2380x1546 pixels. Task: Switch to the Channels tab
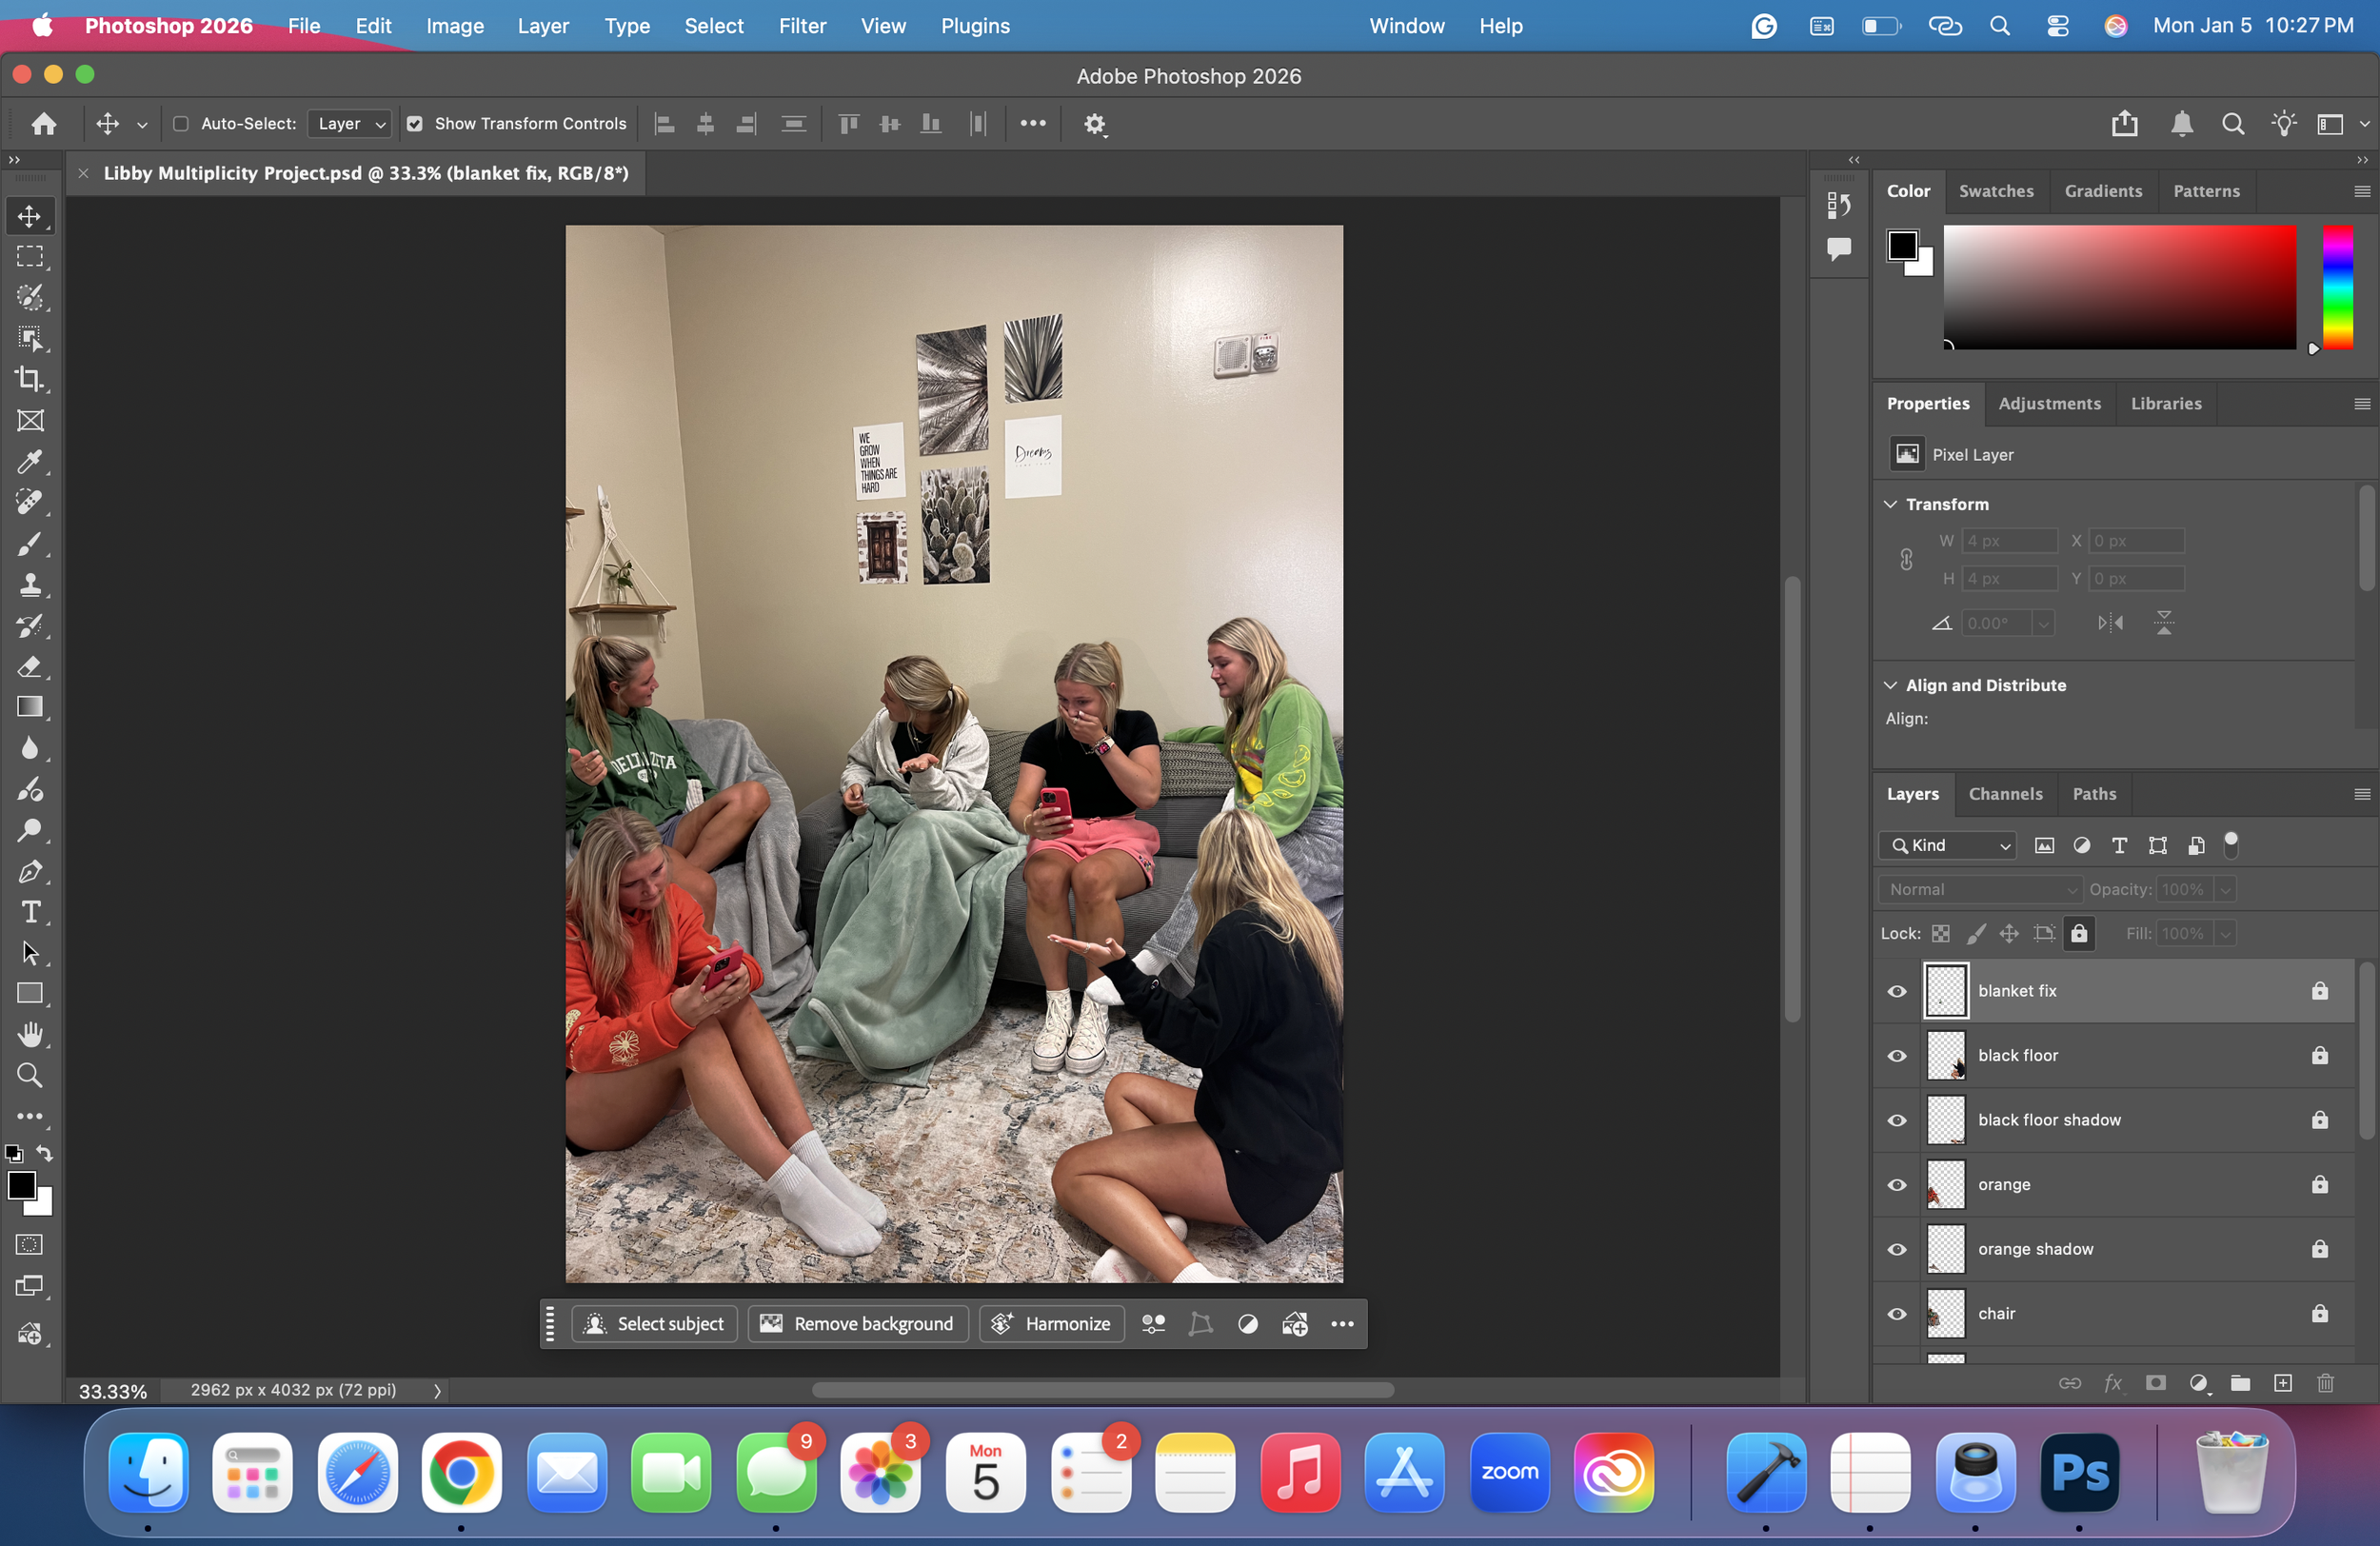2005,794
